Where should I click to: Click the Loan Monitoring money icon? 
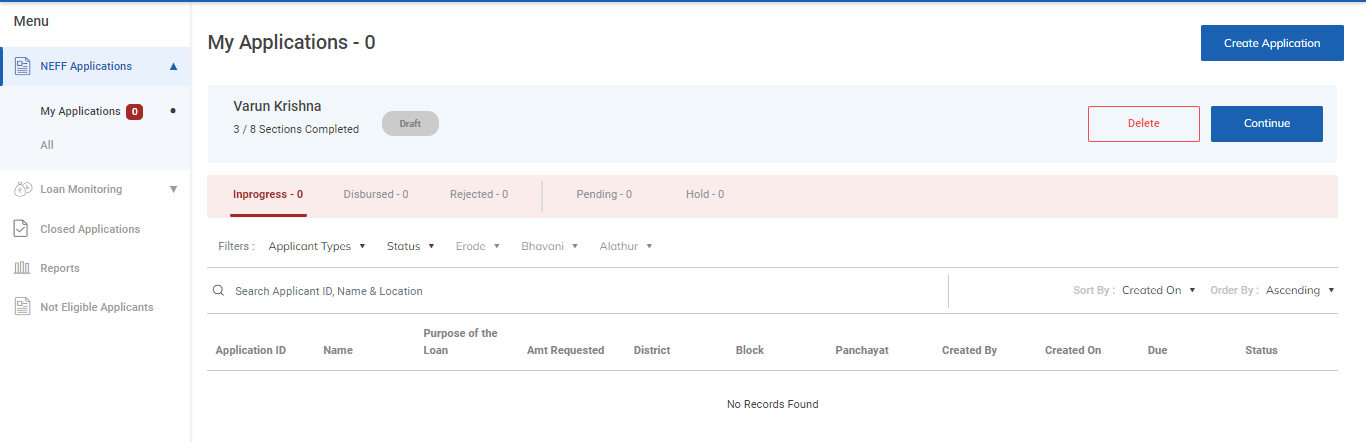coord(22,189)
